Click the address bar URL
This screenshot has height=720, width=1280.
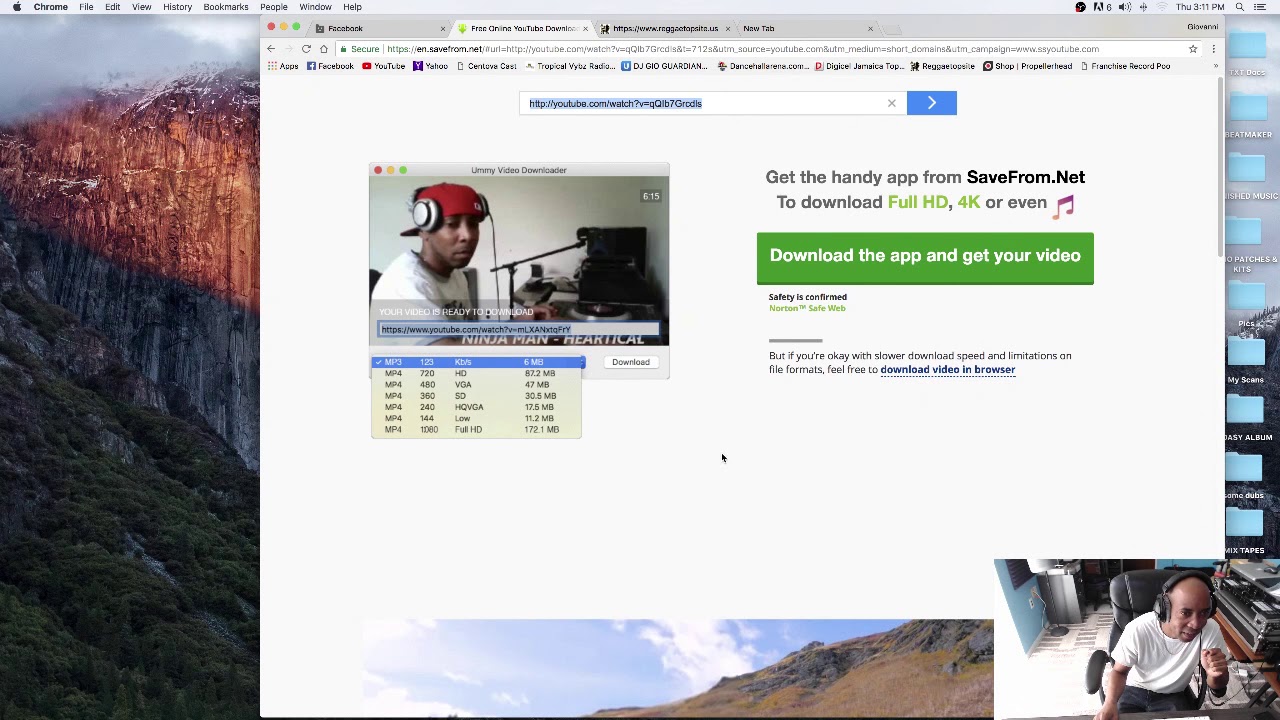(742, 49)
